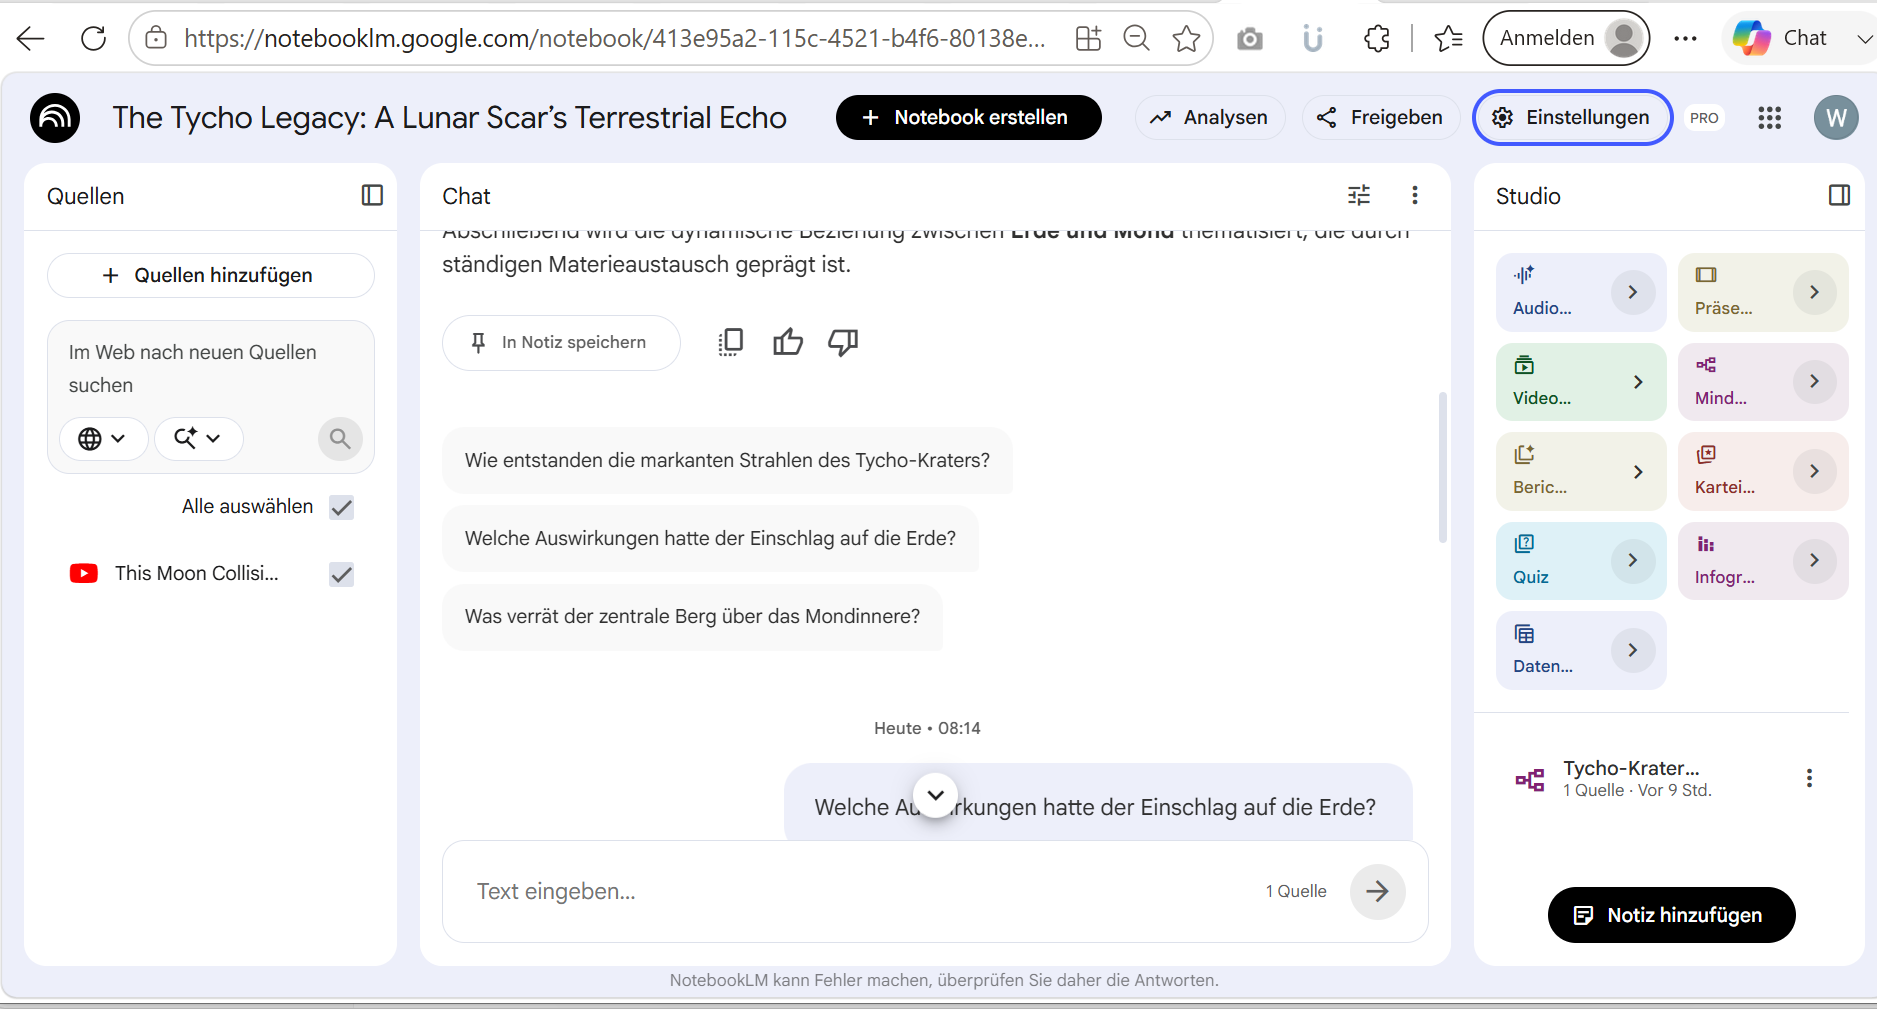Select suggested question about Tycho-Krater Strahlen
1877x1009 pixels.
coord(727,460)
